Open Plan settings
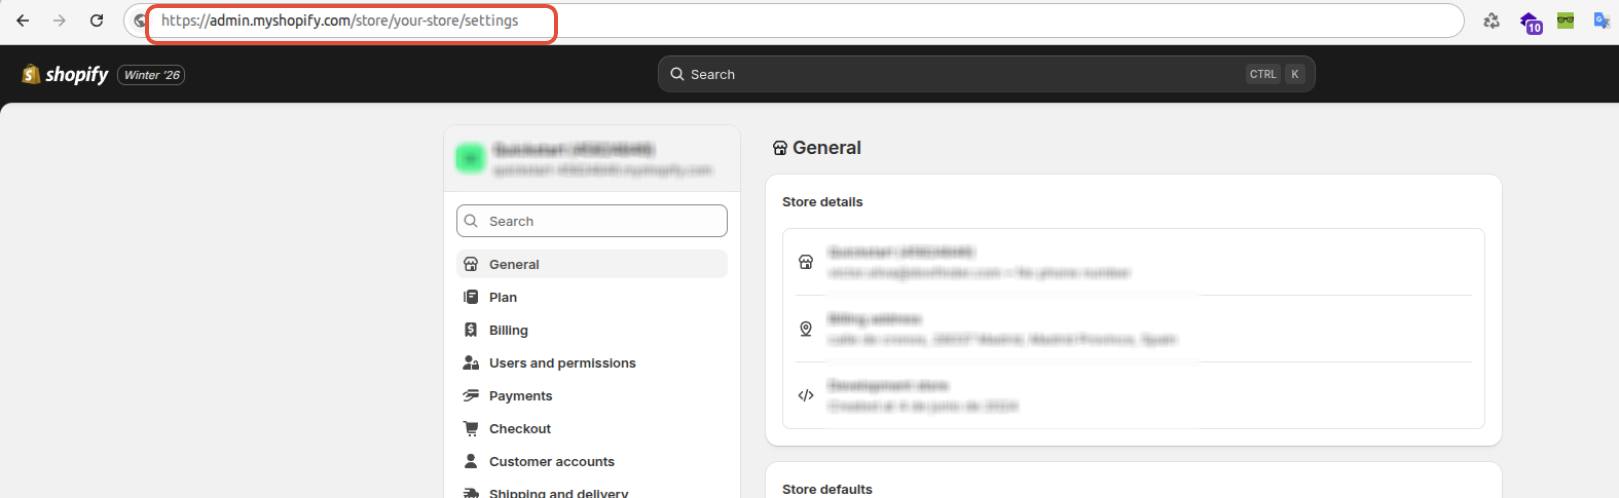The image size is (1619, 498). point(592,297)
